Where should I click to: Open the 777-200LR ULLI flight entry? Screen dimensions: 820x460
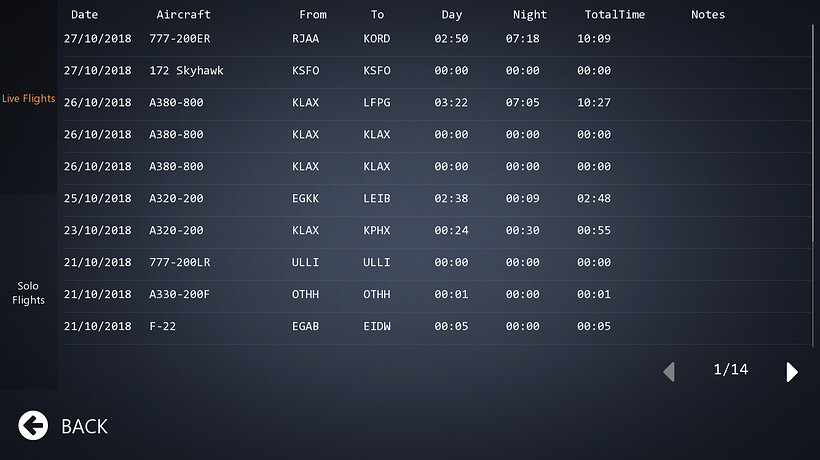(x=437, y=262)
